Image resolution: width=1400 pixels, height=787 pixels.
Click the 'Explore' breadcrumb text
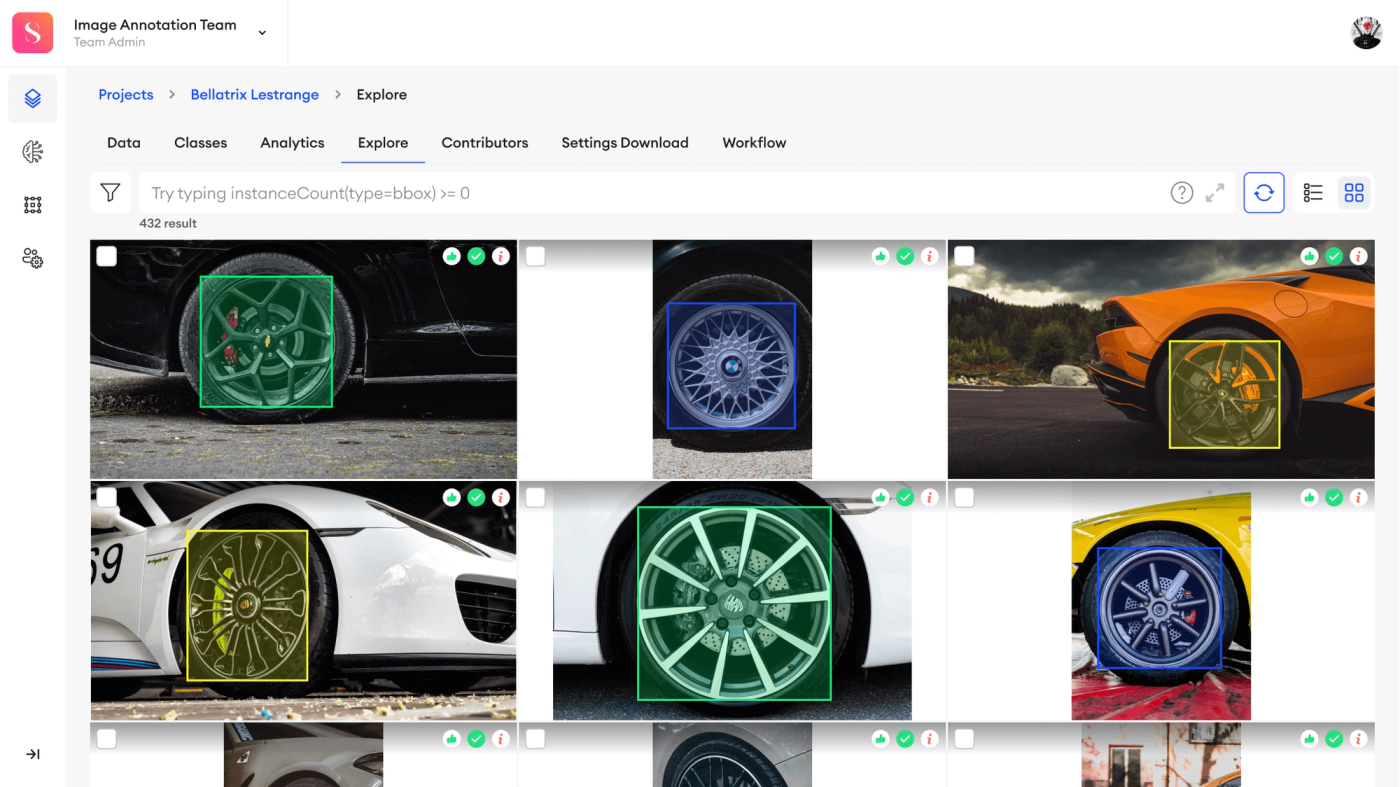pos(382,95)
